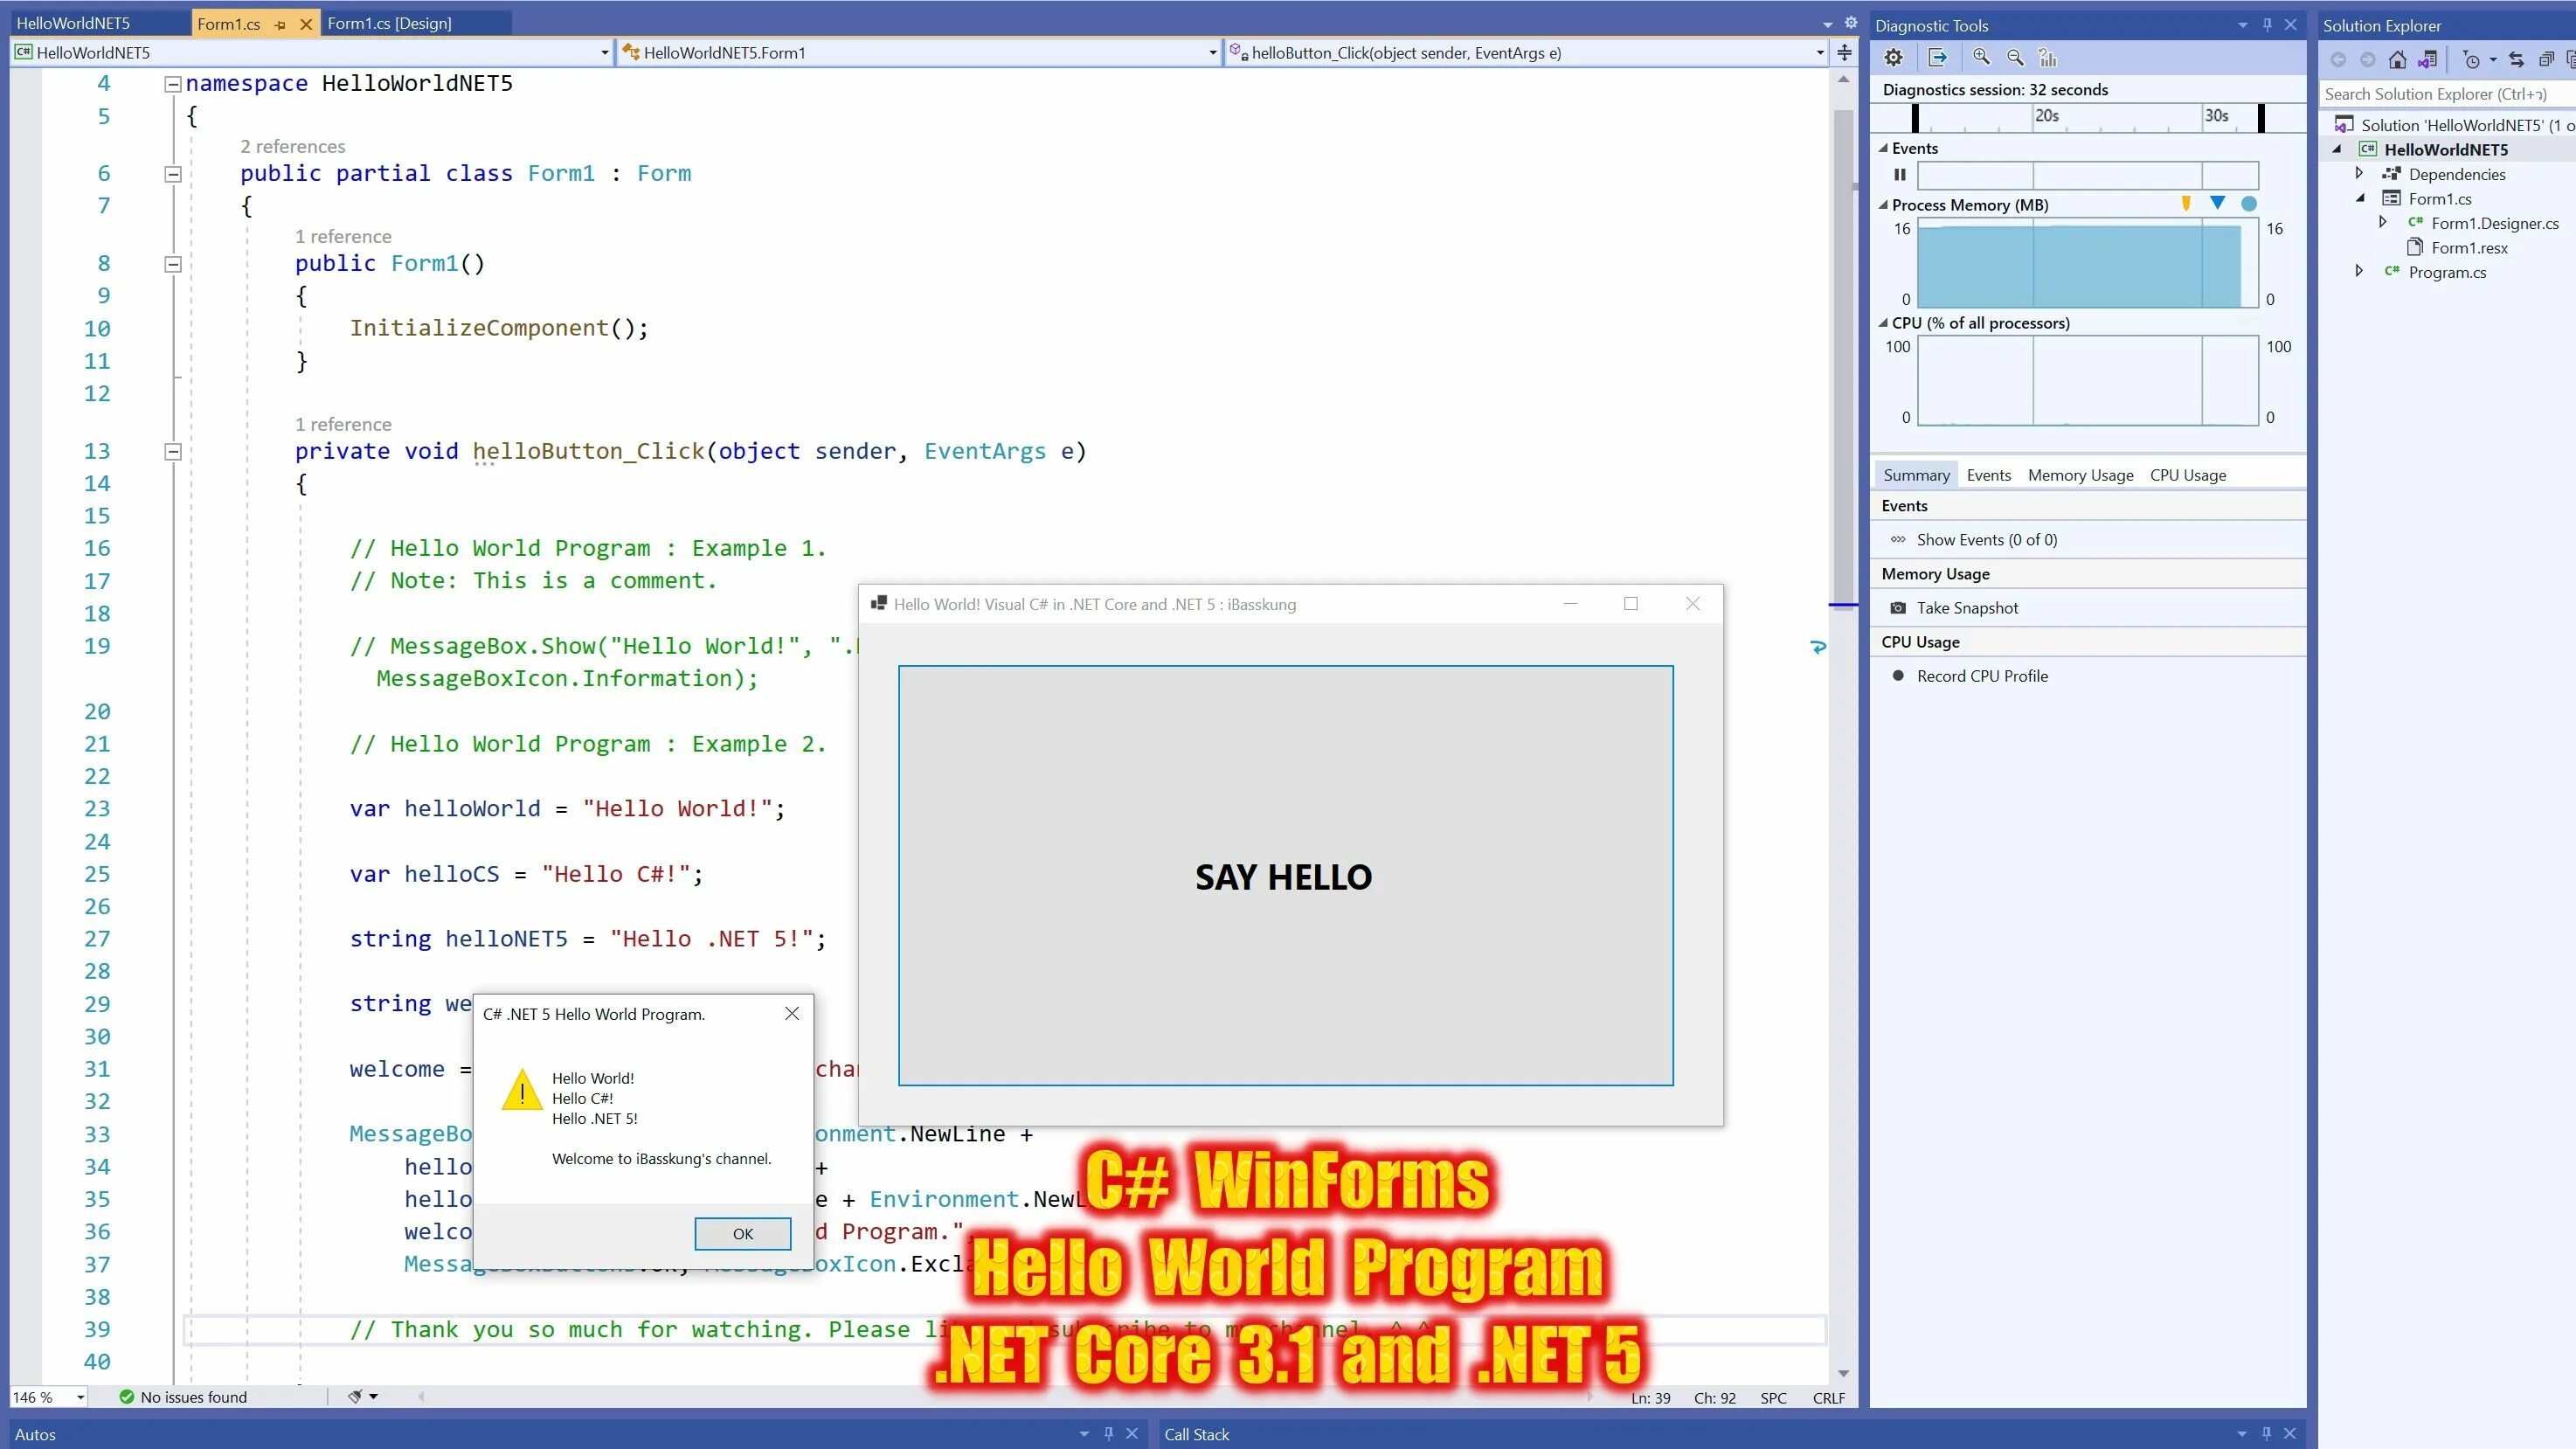Click the 30s mark on diagnostics timeline
The height and width of the screenshot is (1449, 2576).
point(2216,116)
